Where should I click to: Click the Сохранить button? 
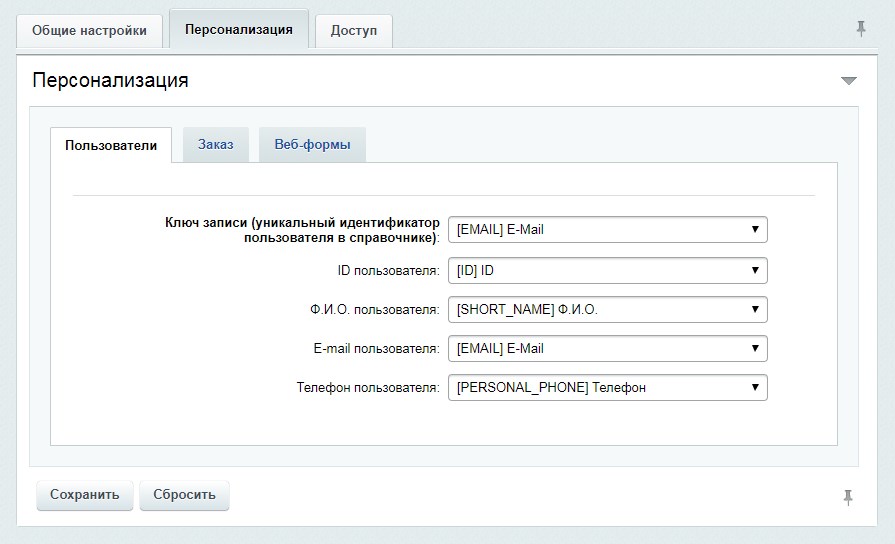pyautogui.click(x=84, y=495)
